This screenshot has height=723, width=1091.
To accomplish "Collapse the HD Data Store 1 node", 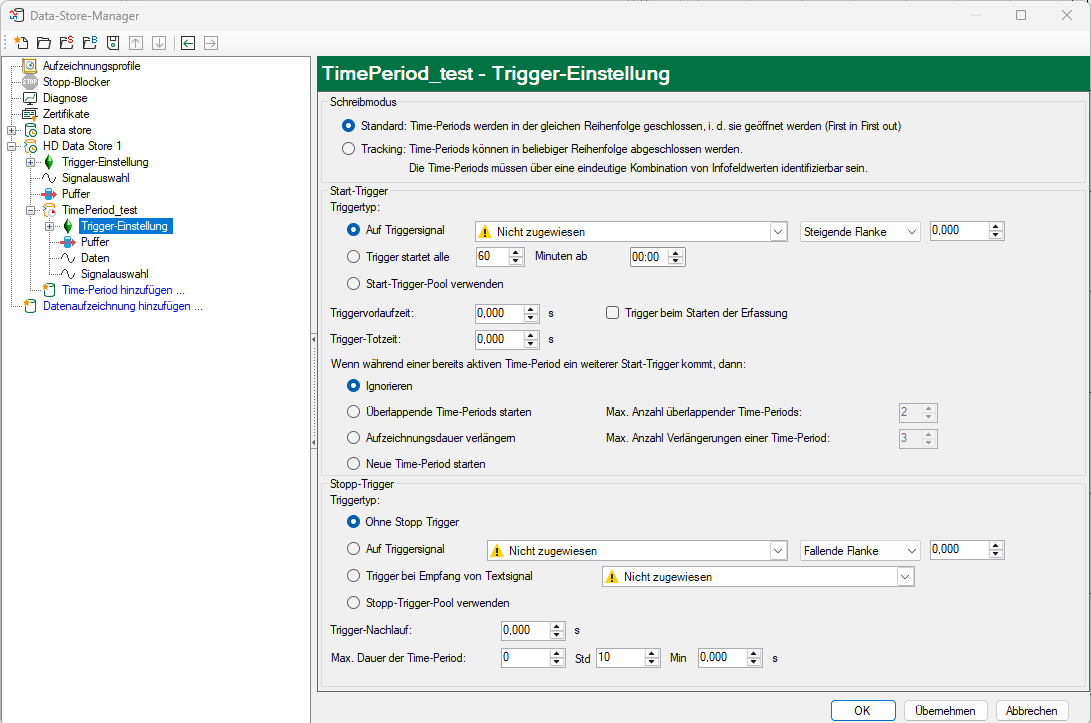I will pyautogui.click(x=12, y=146).
